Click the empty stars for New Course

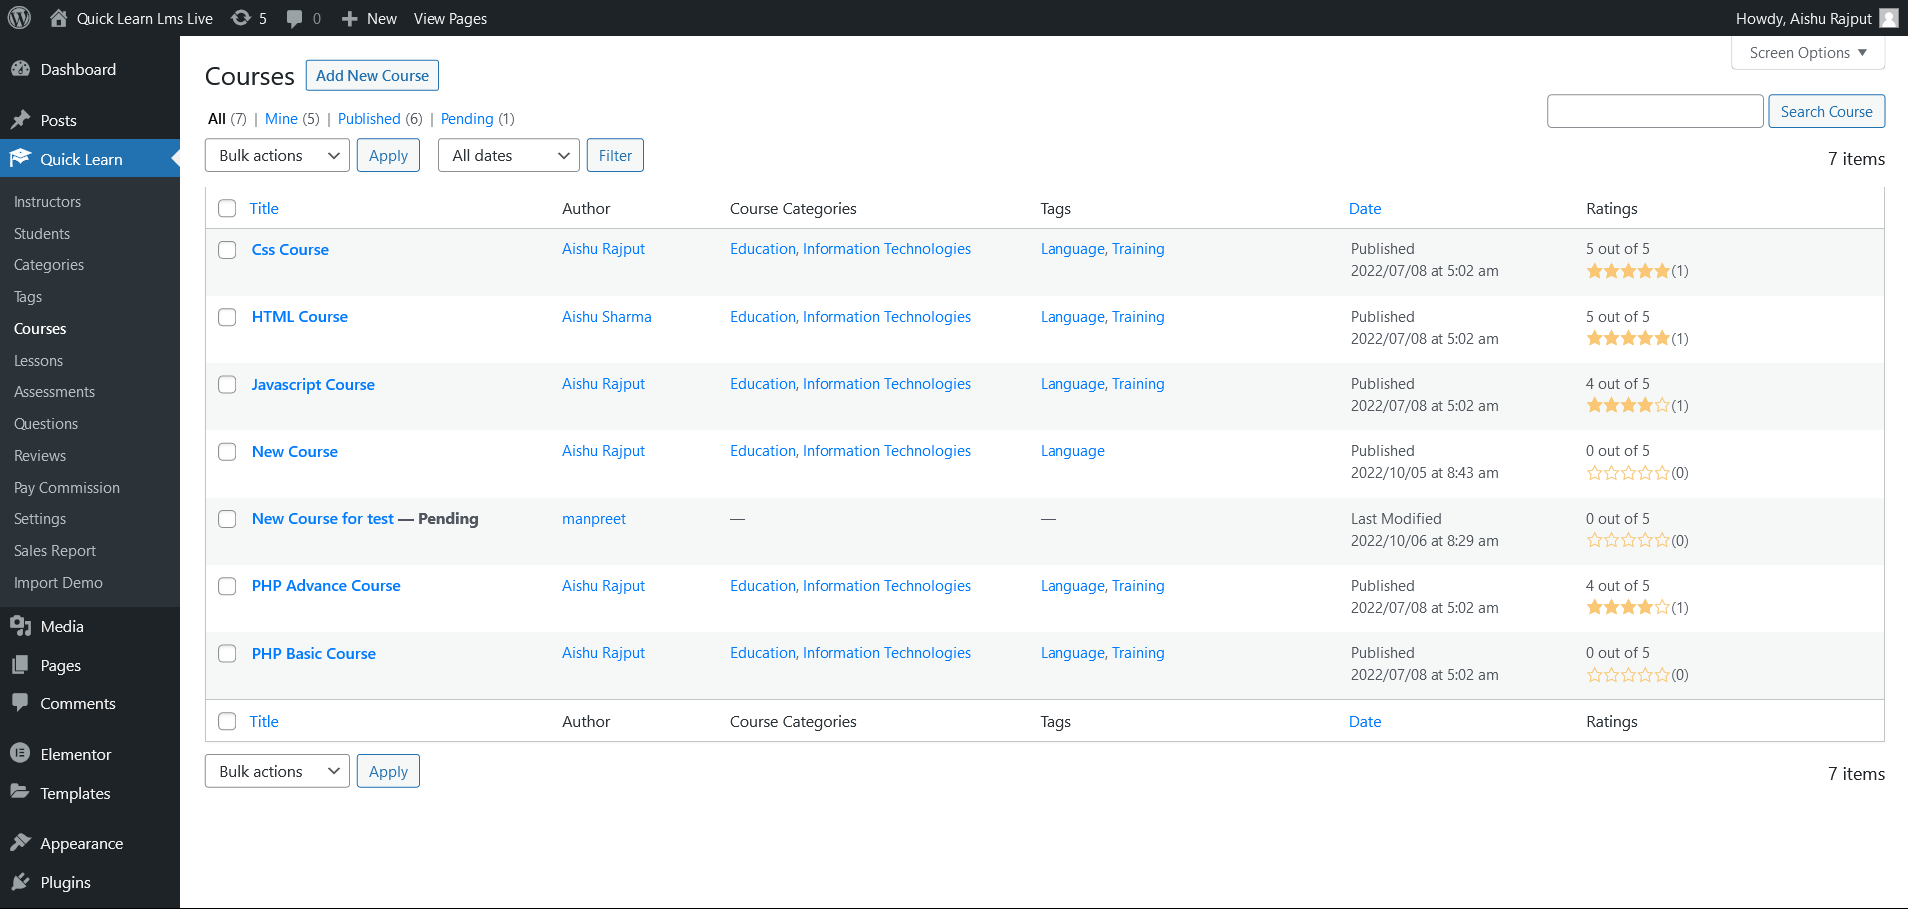(x=1628, y=472)
